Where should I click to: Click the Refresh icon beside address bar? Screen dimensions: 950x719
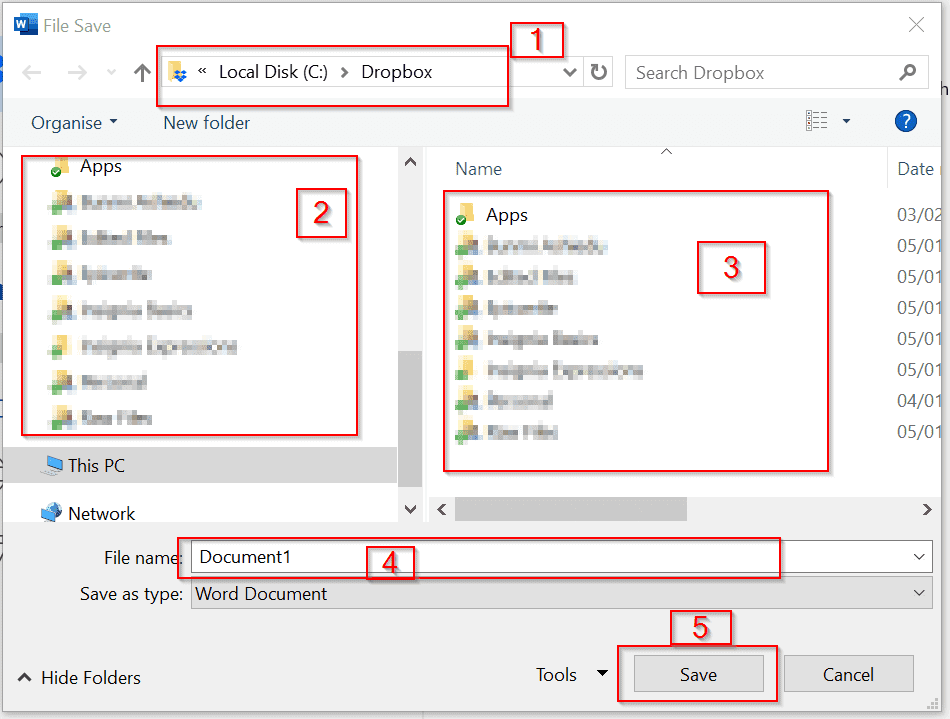599,72
